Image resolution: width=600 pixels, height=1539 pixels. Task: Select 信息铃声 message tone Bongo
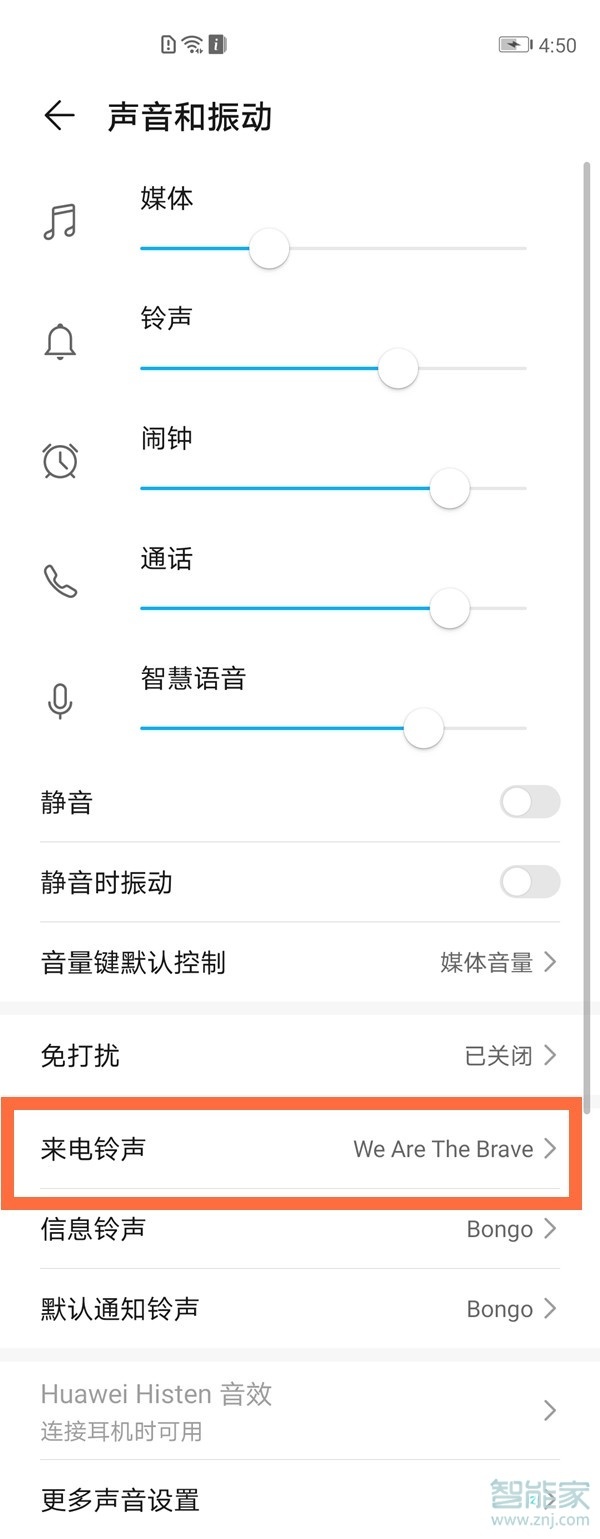point(300,1229)
